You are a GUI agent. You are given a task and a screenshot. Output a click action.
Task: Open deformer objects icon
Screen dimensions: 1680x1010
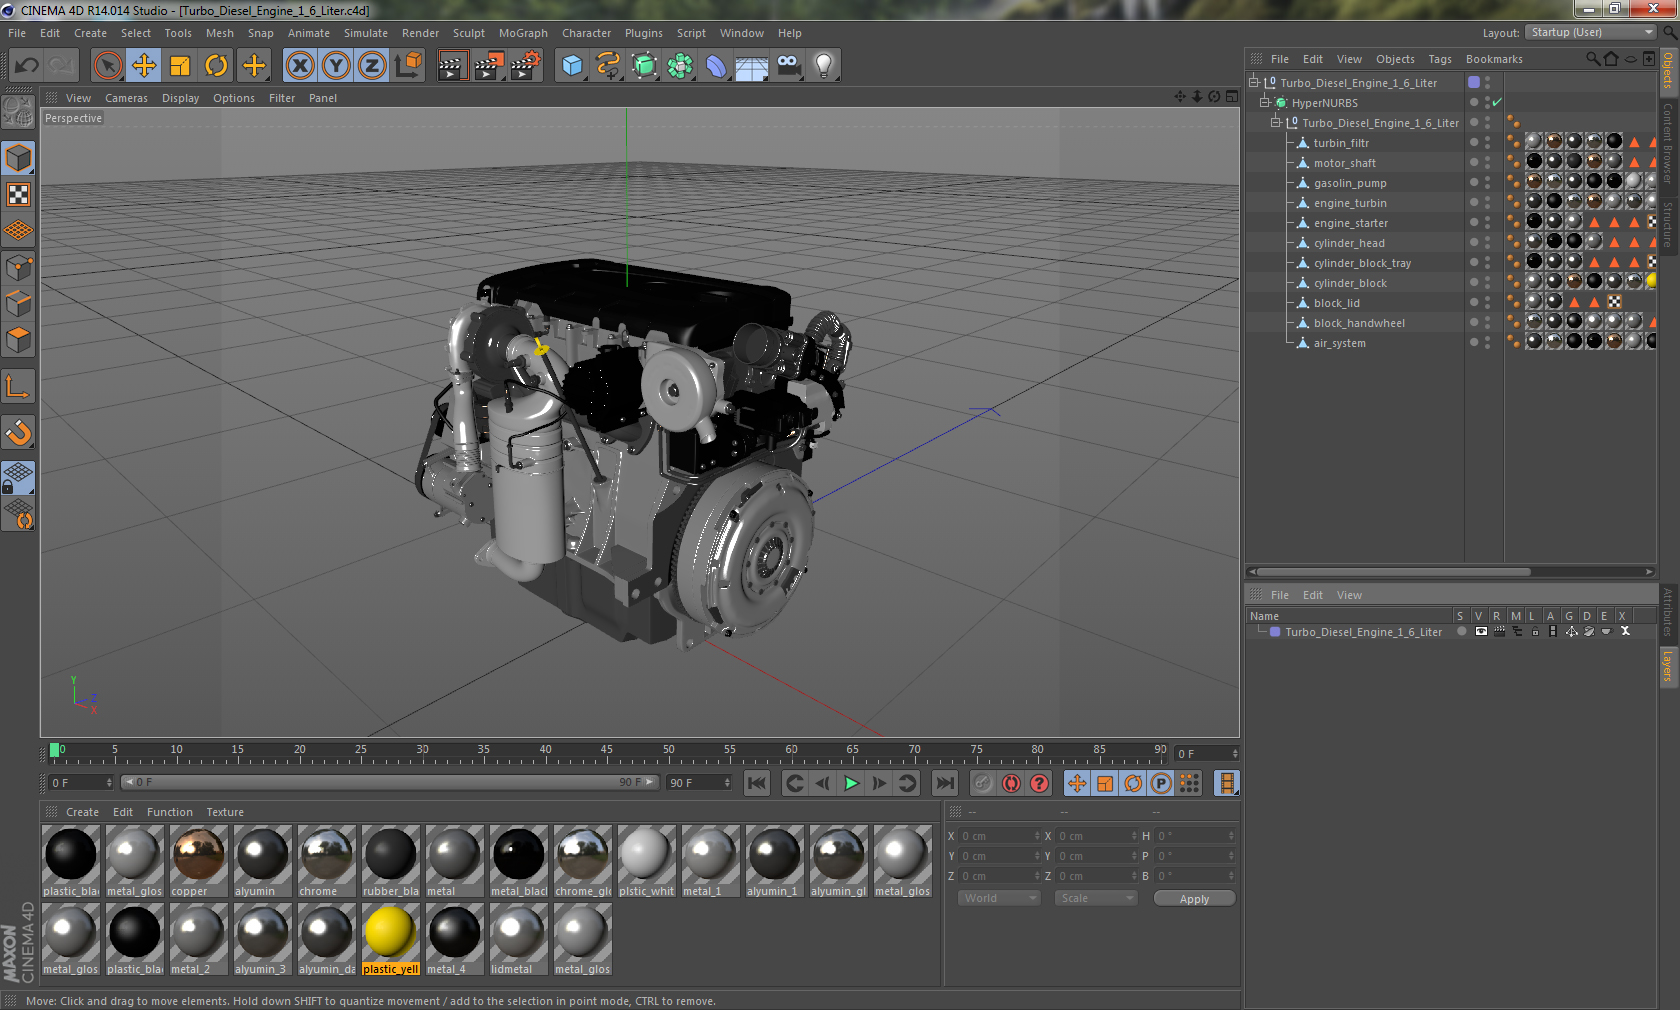pos(716,66)
